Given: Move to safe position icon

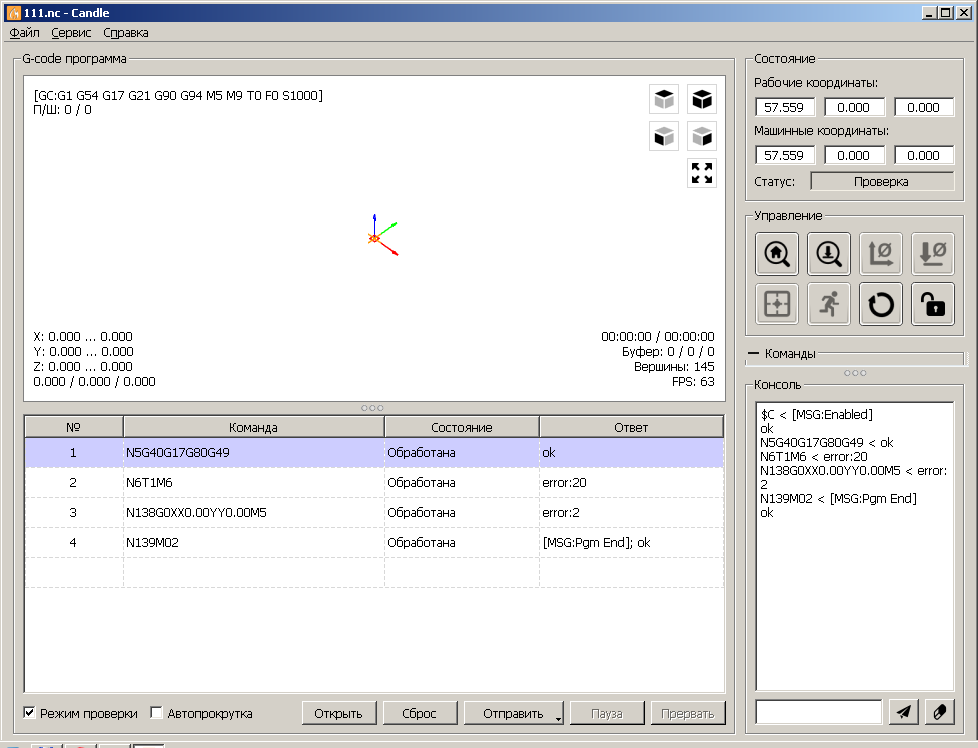Looking at the screenshot, I should coord(829,304).
